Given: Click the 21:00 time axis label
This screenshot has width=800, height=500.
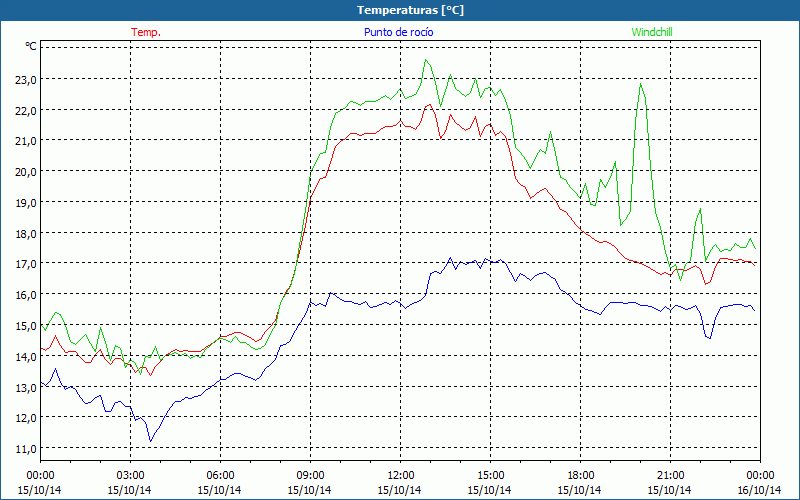Looking at the screenshot, I should pyautogui.click(x=670, y=476).
